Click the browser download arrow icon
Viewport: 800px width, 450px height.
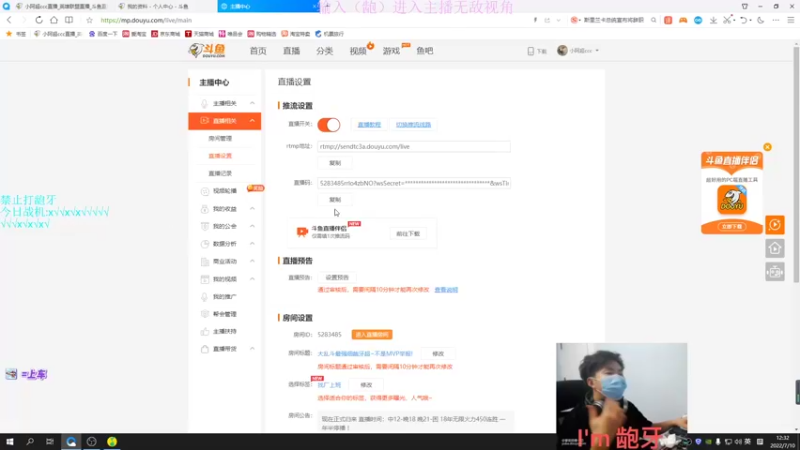(x=713, y=20)
